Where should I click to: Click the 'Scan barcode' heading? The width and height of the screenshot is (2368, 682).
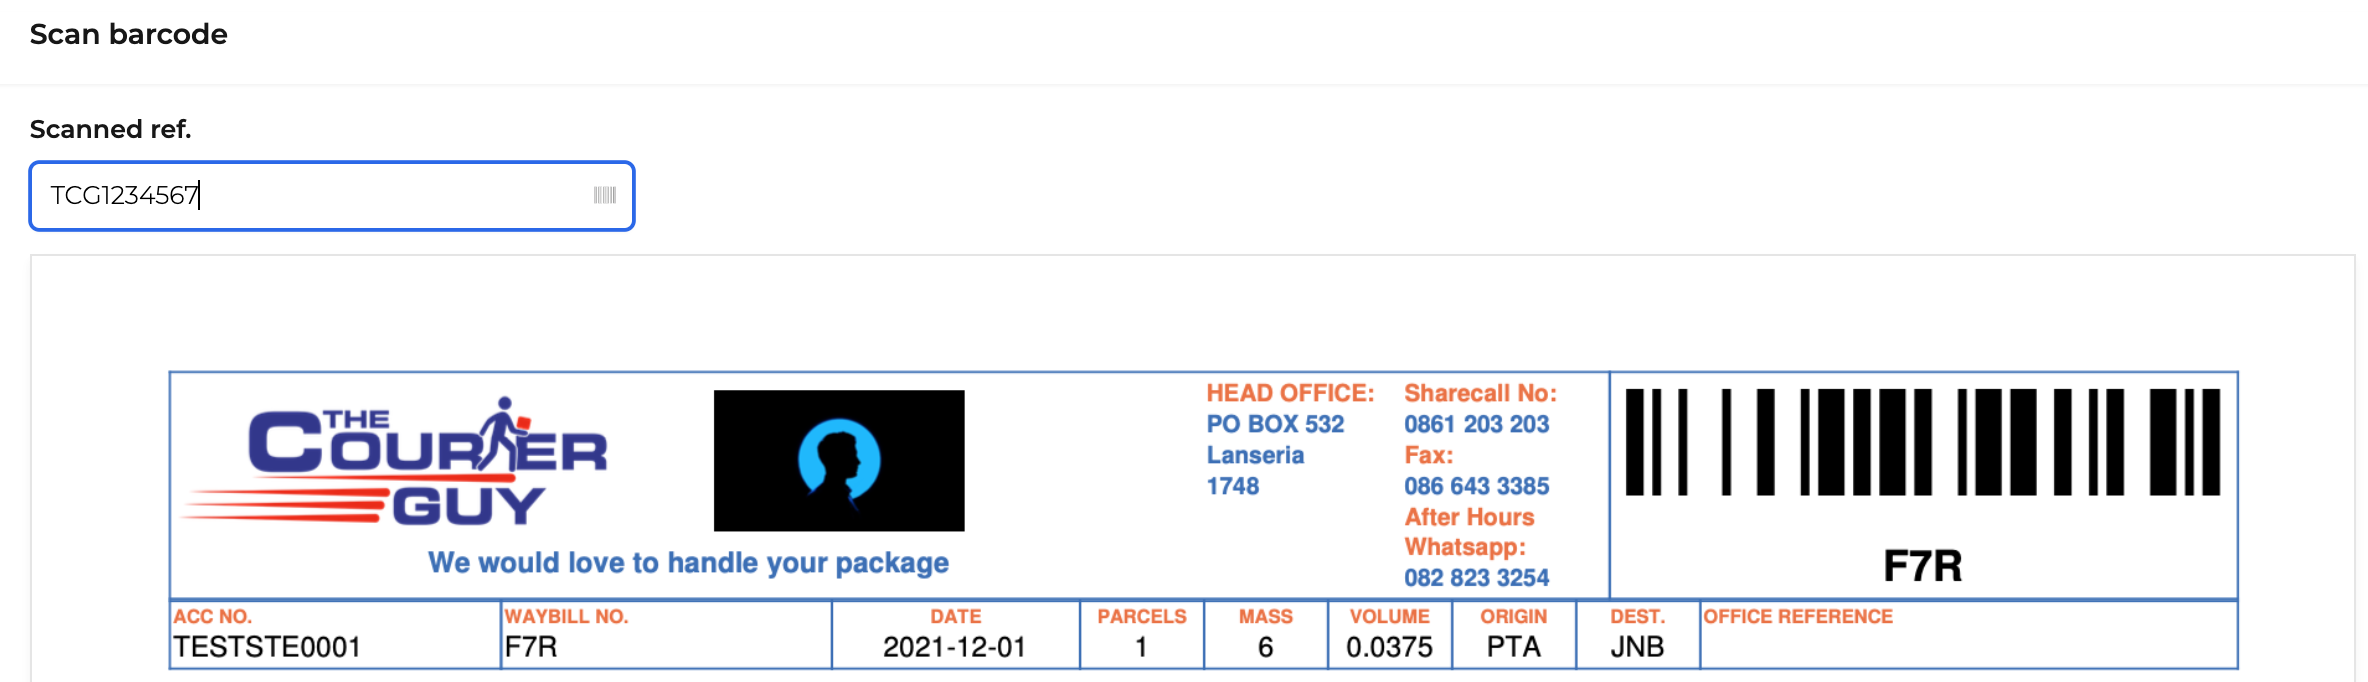(x=129, y=34)
